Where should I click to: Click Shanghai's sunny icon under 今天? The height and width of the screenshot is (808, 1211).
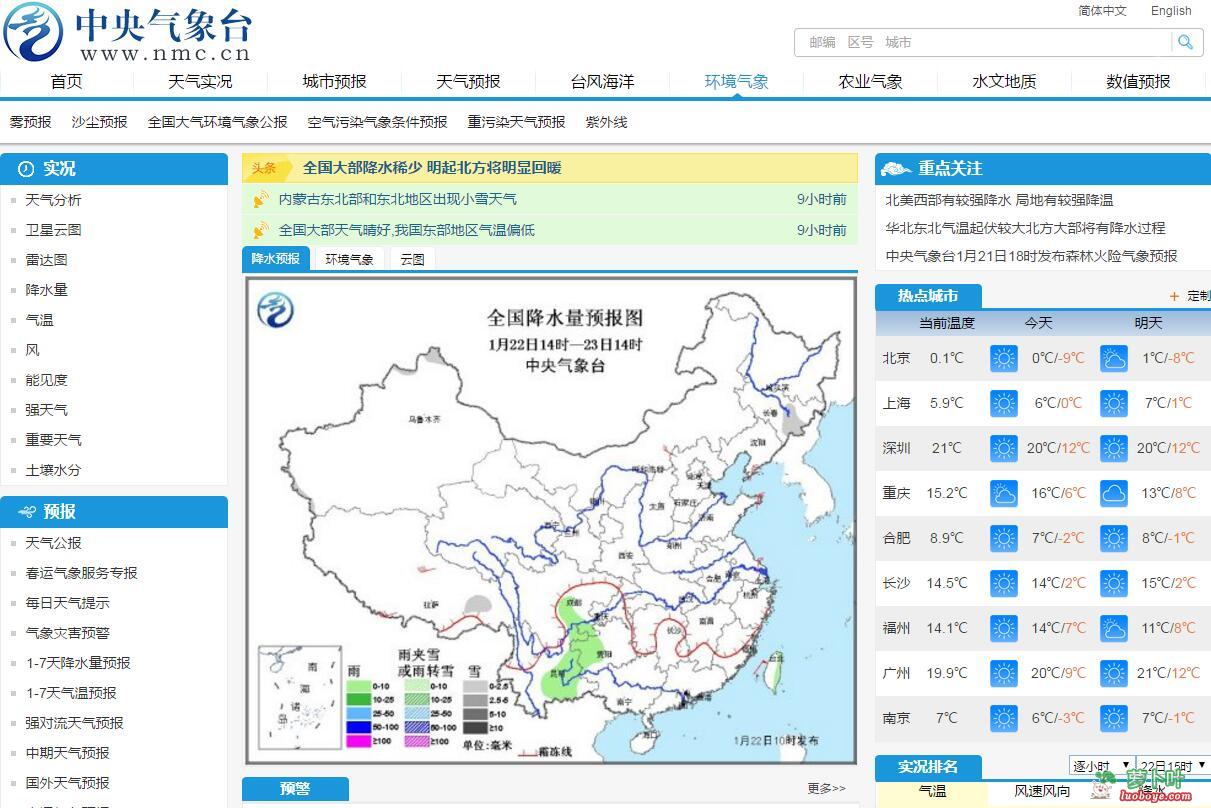tap(1003, 403)
